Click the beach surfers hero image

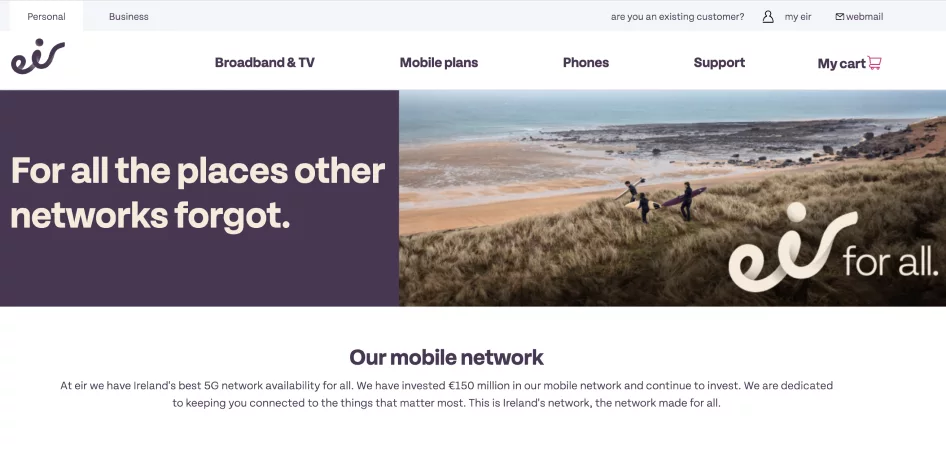[x=672, y=198]
